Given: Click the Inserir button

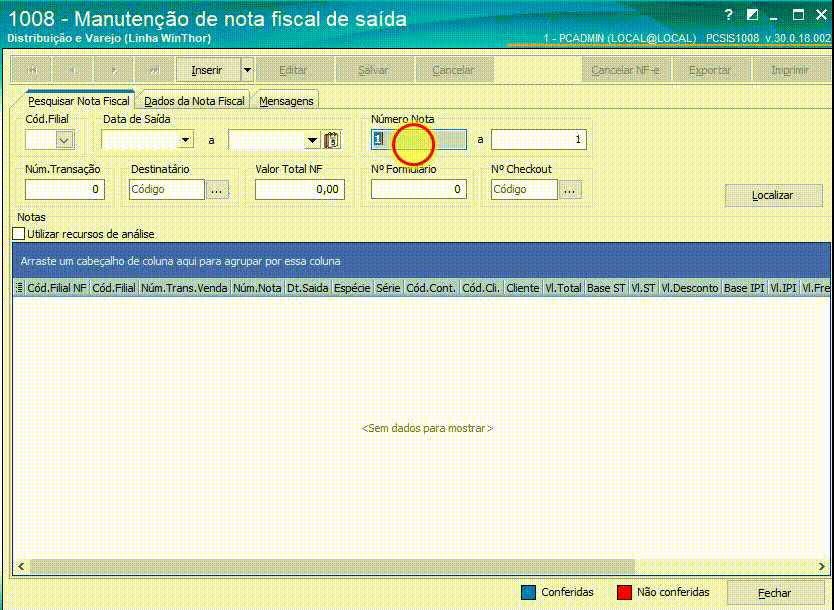Looking at the screenshot, I should point(208,70).
